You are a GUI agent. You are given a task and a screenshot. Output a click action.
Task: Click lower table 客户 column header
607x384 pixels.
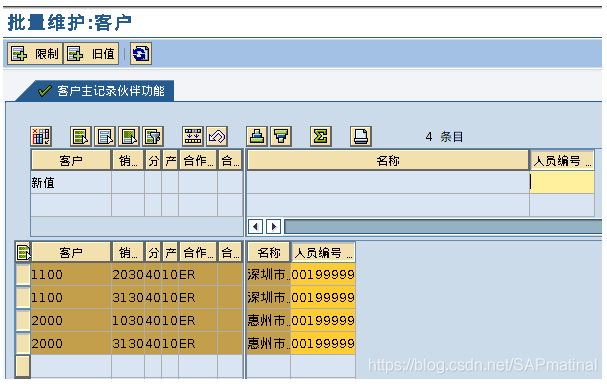point(71,253)
